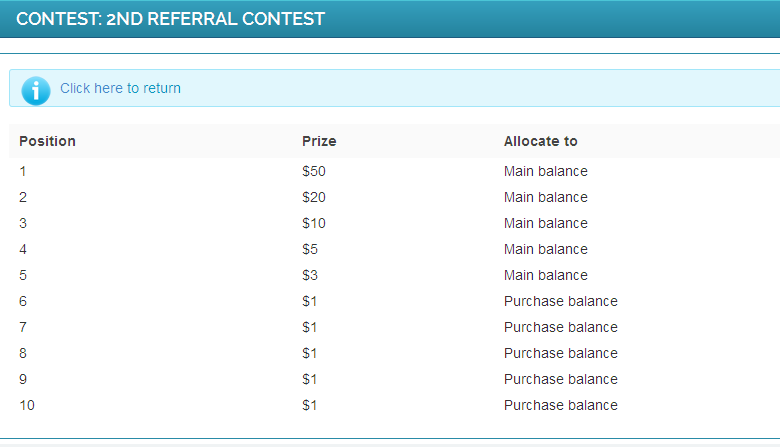
Task: Click Purchase balance in position 10 row
Action: [560, 405]
